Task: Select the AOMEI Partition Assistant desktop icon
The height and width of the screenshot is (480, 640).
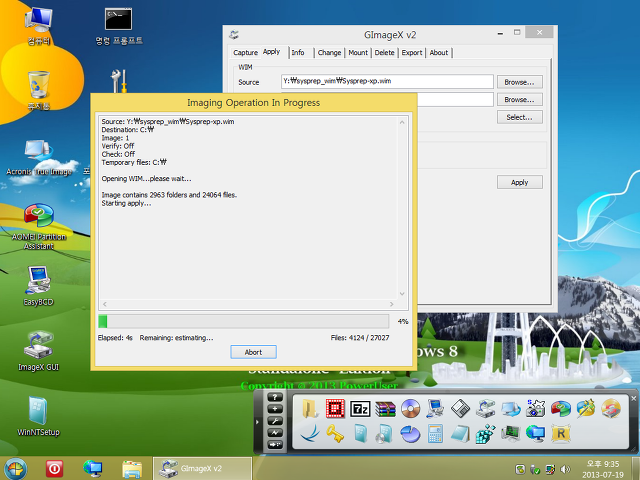Action: [x=38, y=227]
